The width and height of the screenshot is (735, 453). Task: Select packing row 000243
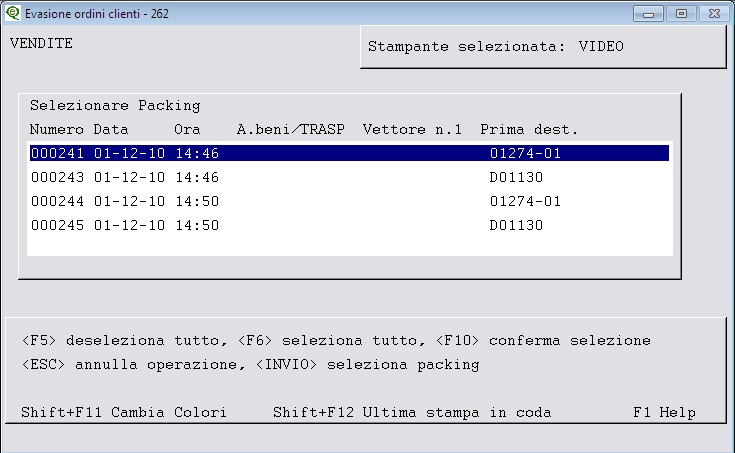pyautogui.click(x=349, y=177)
